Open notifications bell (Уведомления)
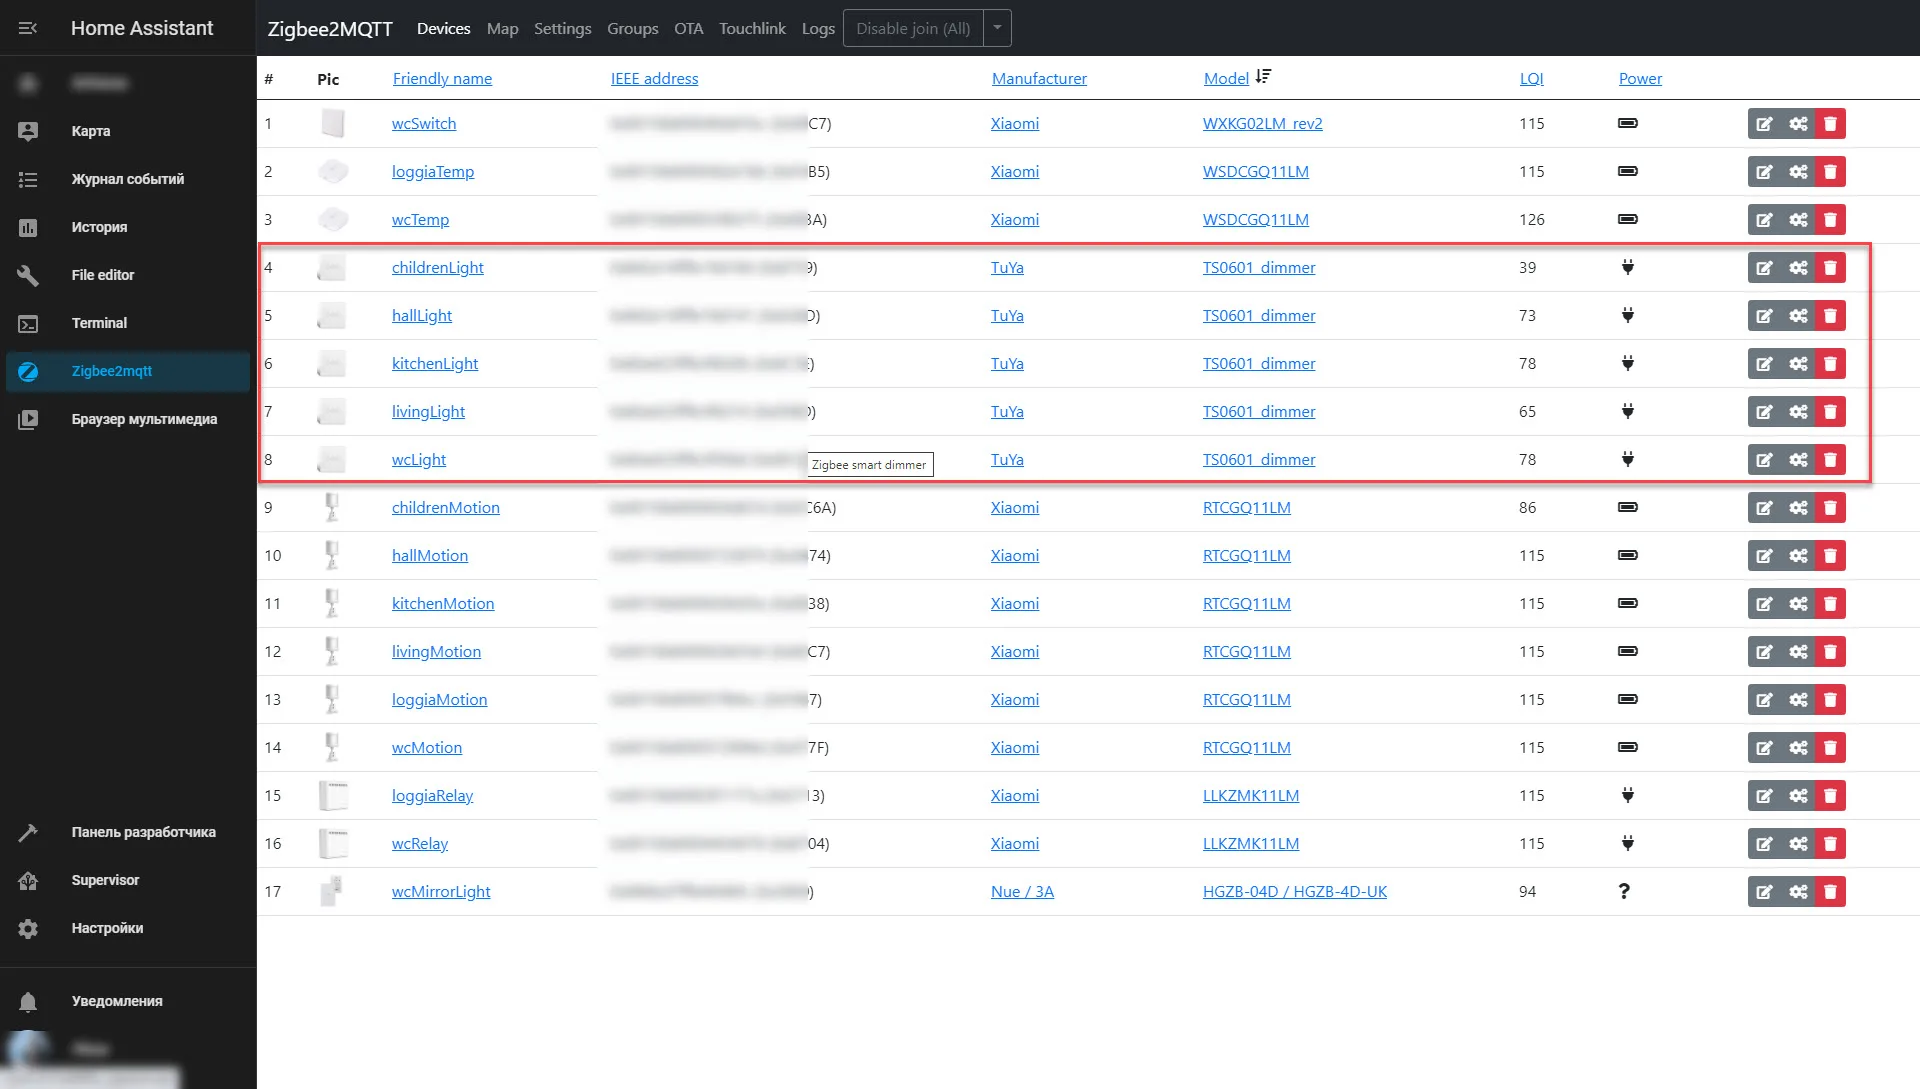This screenshot has height=1089, width=1920. 116,1001
